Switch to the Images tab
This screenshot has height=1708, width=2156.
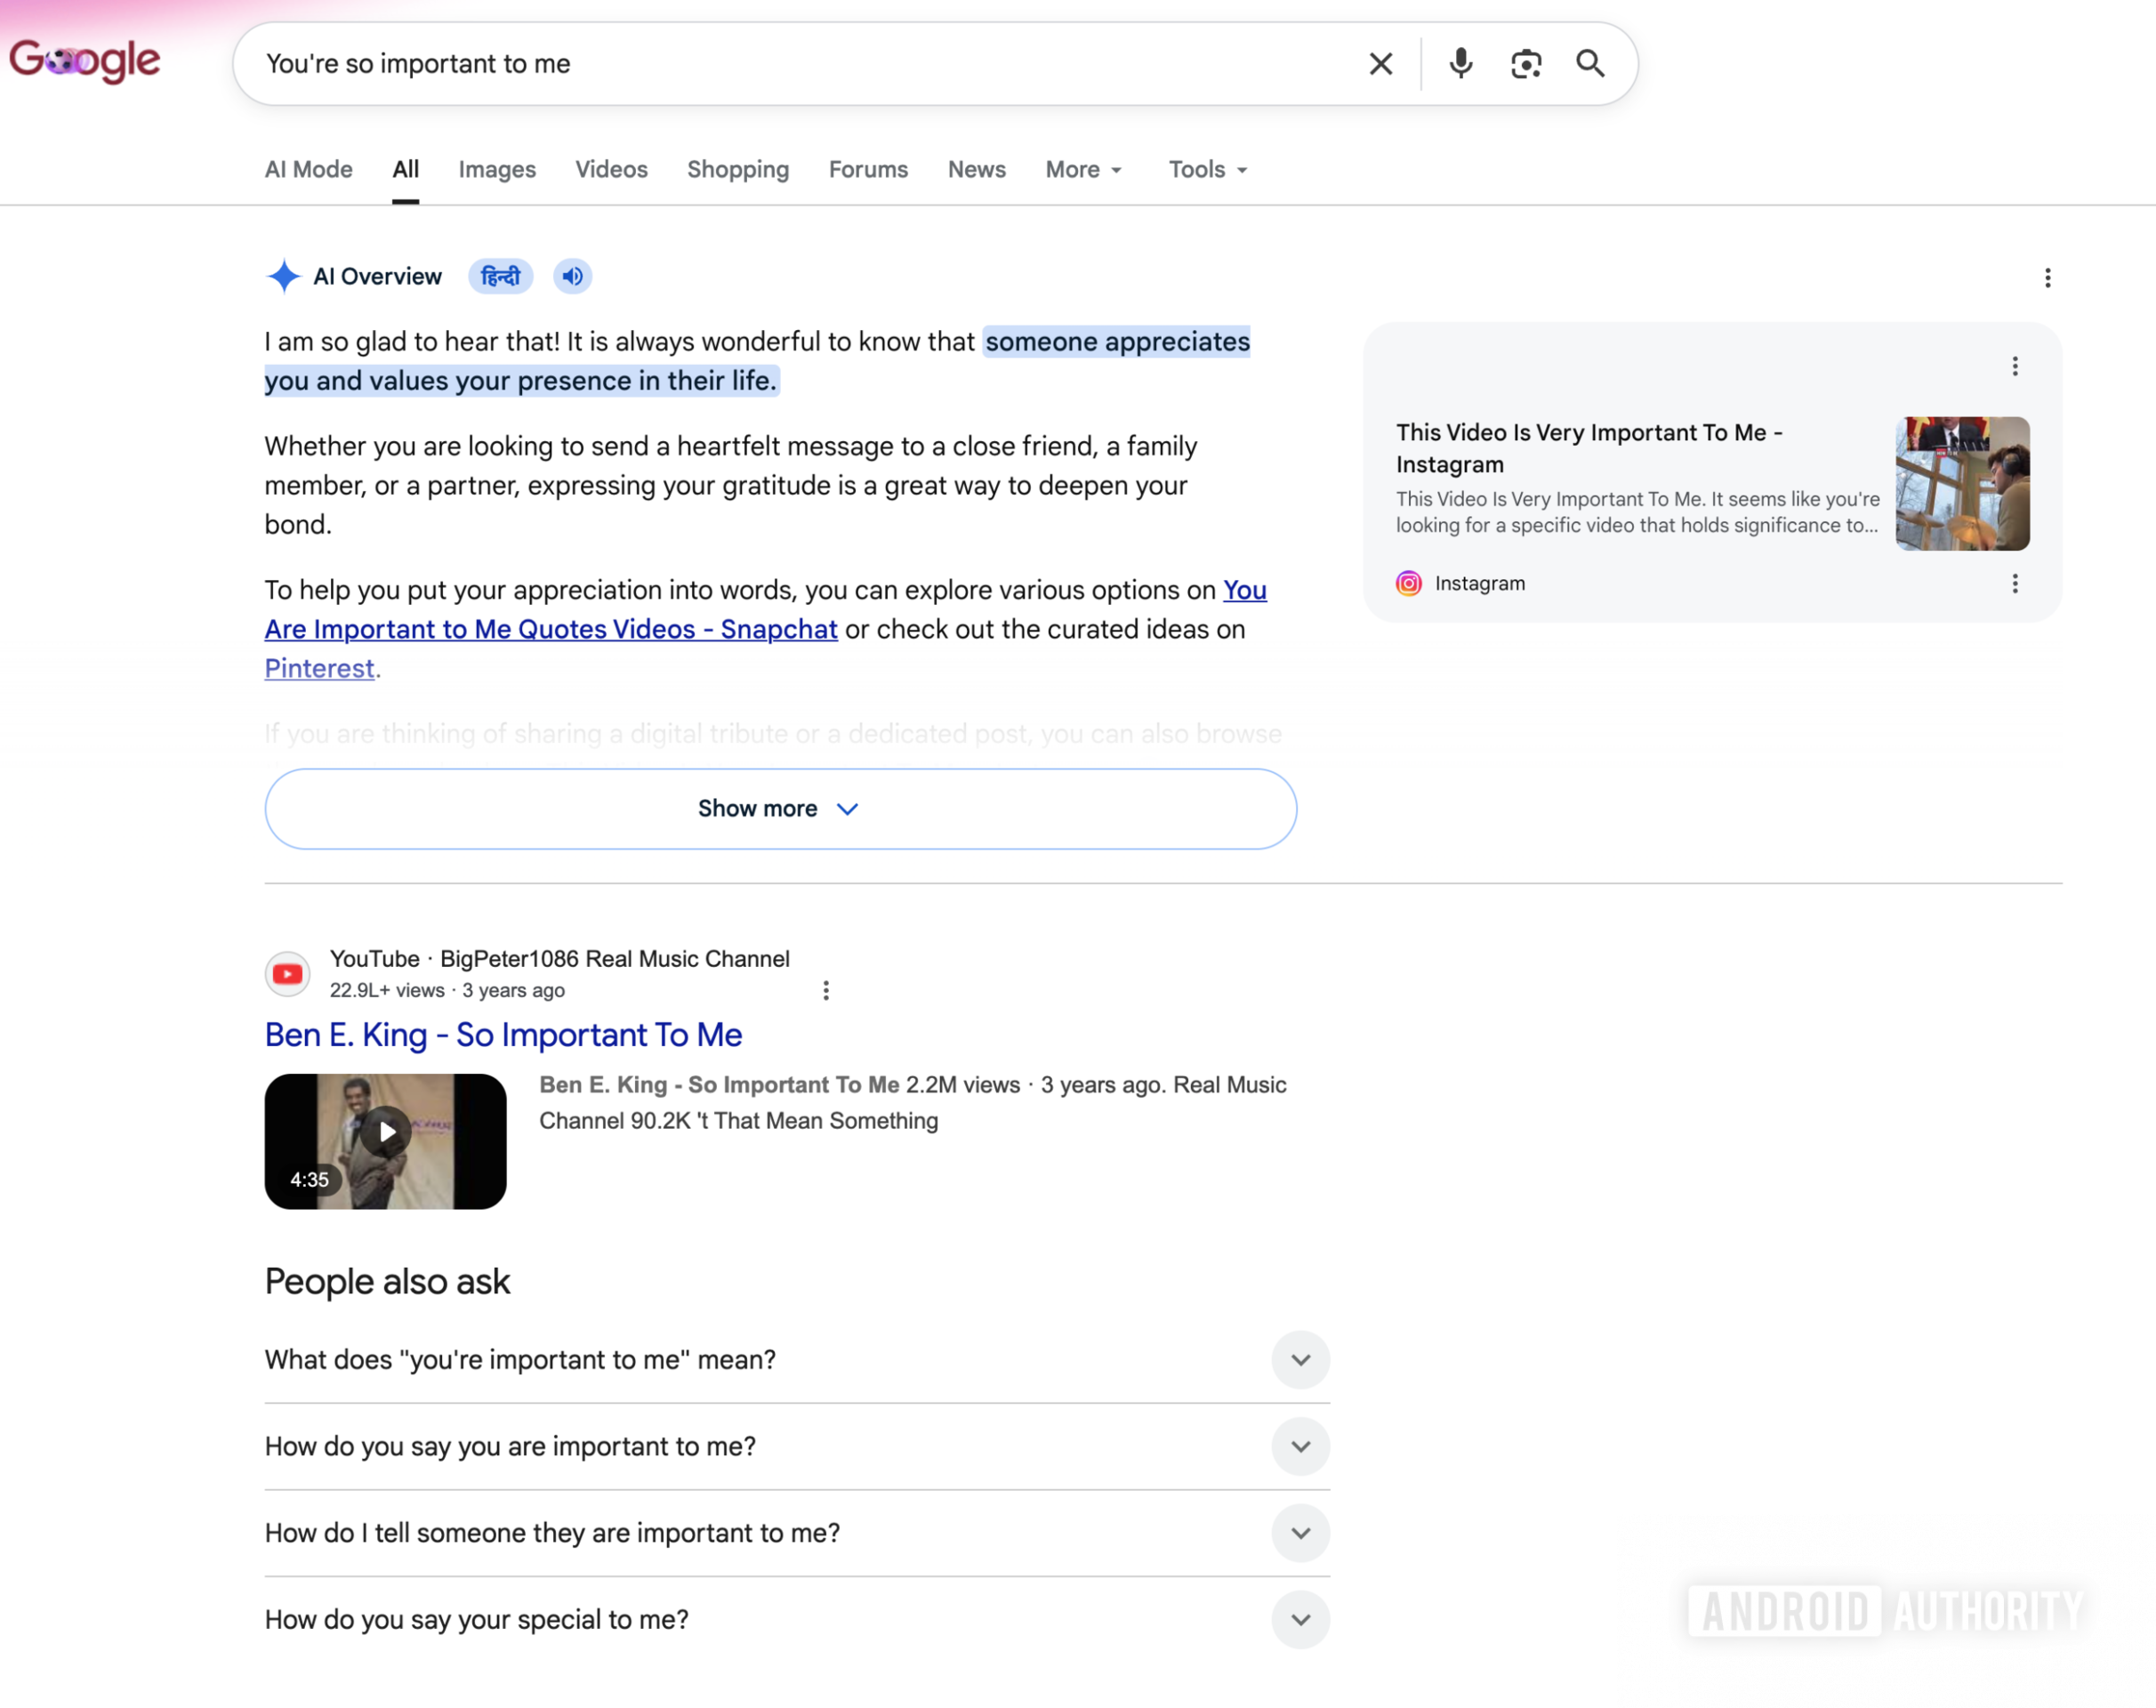[497, 169]
